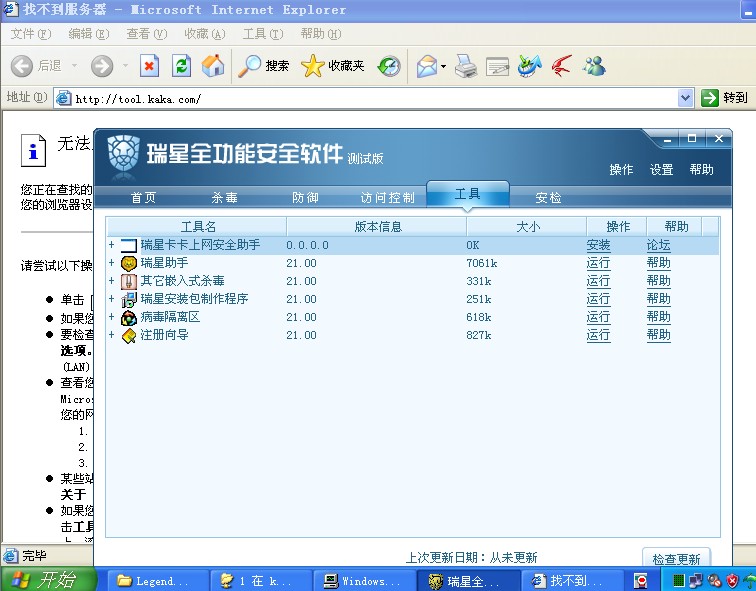
Task: Open the 编辑(E) menu in IE
Action: pyautogui.click(x=89, y=34)
